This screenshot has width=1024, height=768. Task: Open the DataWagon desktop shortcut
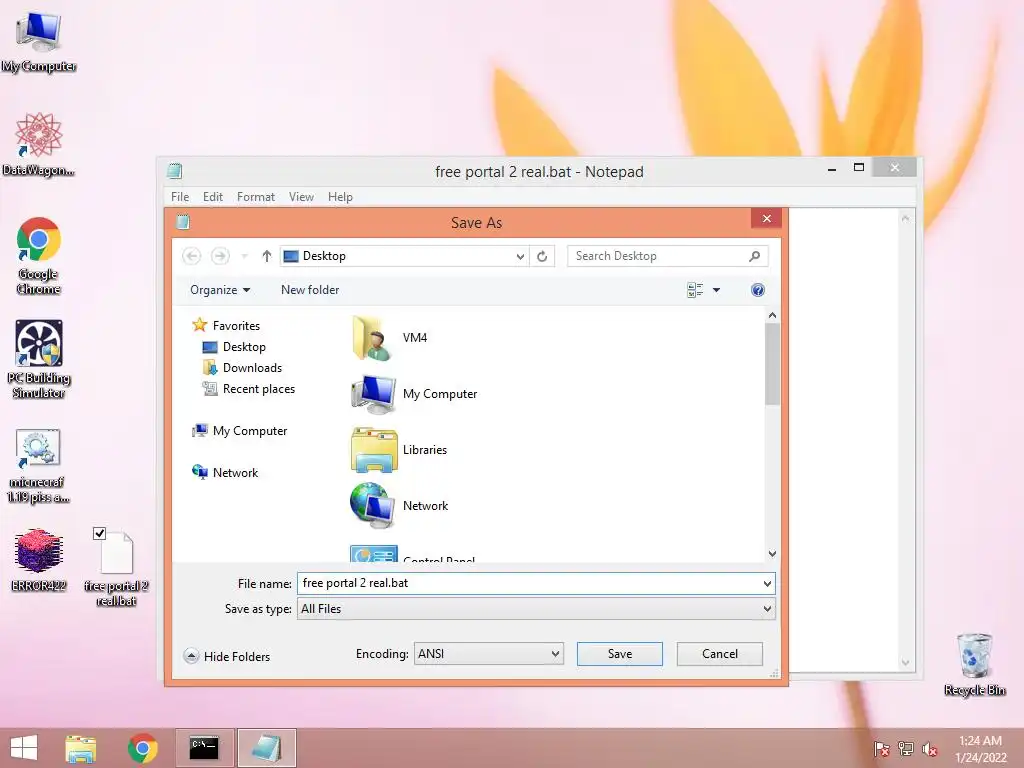pos(39,144)
